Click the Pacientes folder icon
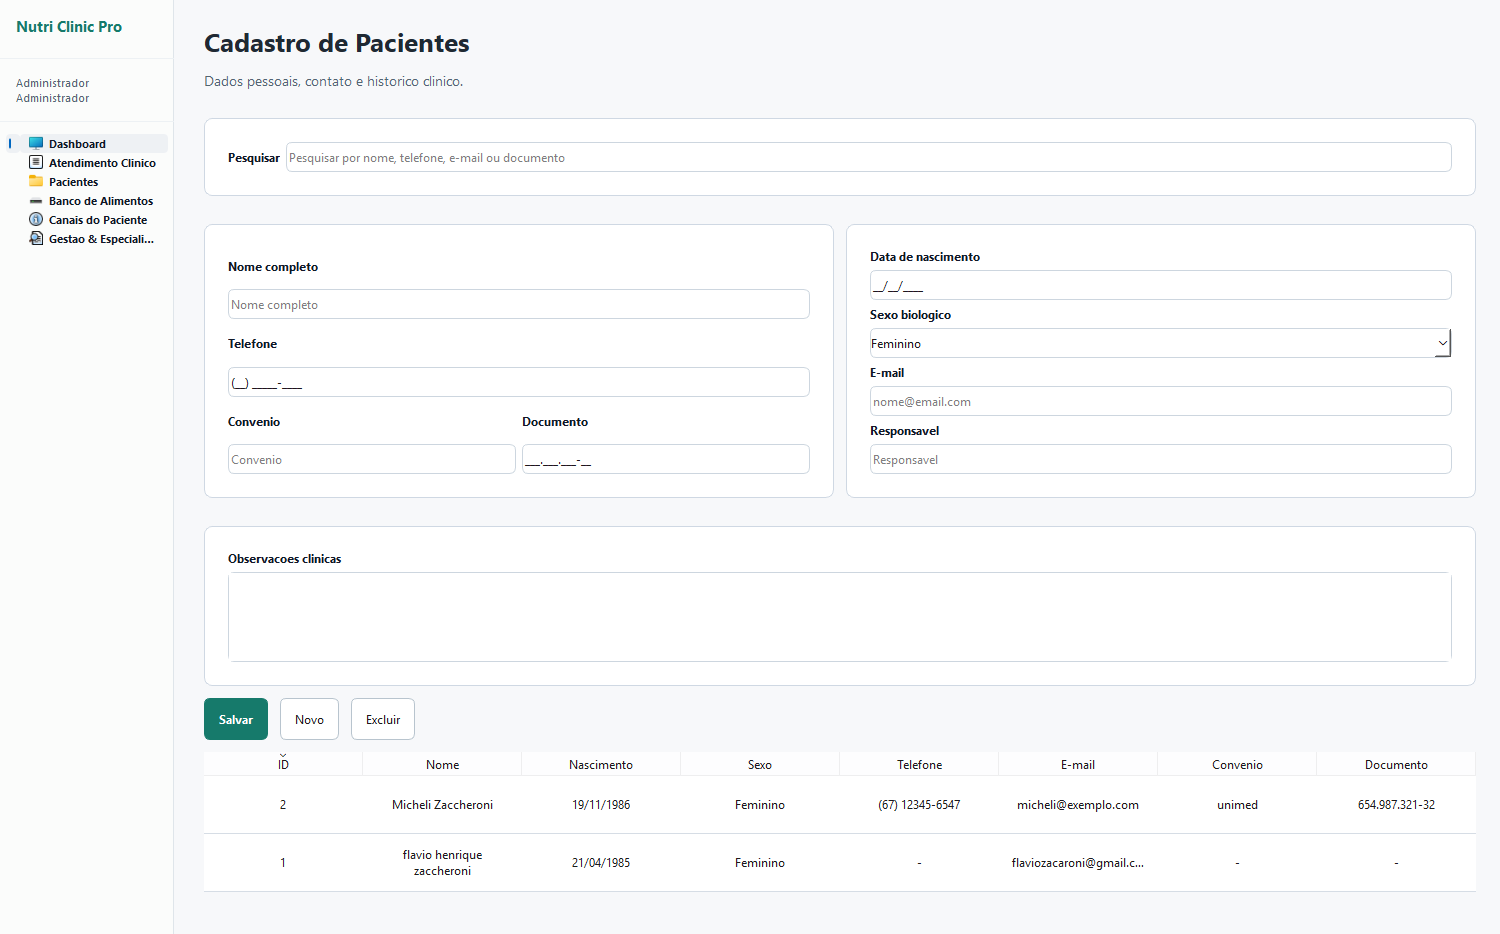Screen dimensions: 1500x934 pyautogui.click(x=36, y=181)
